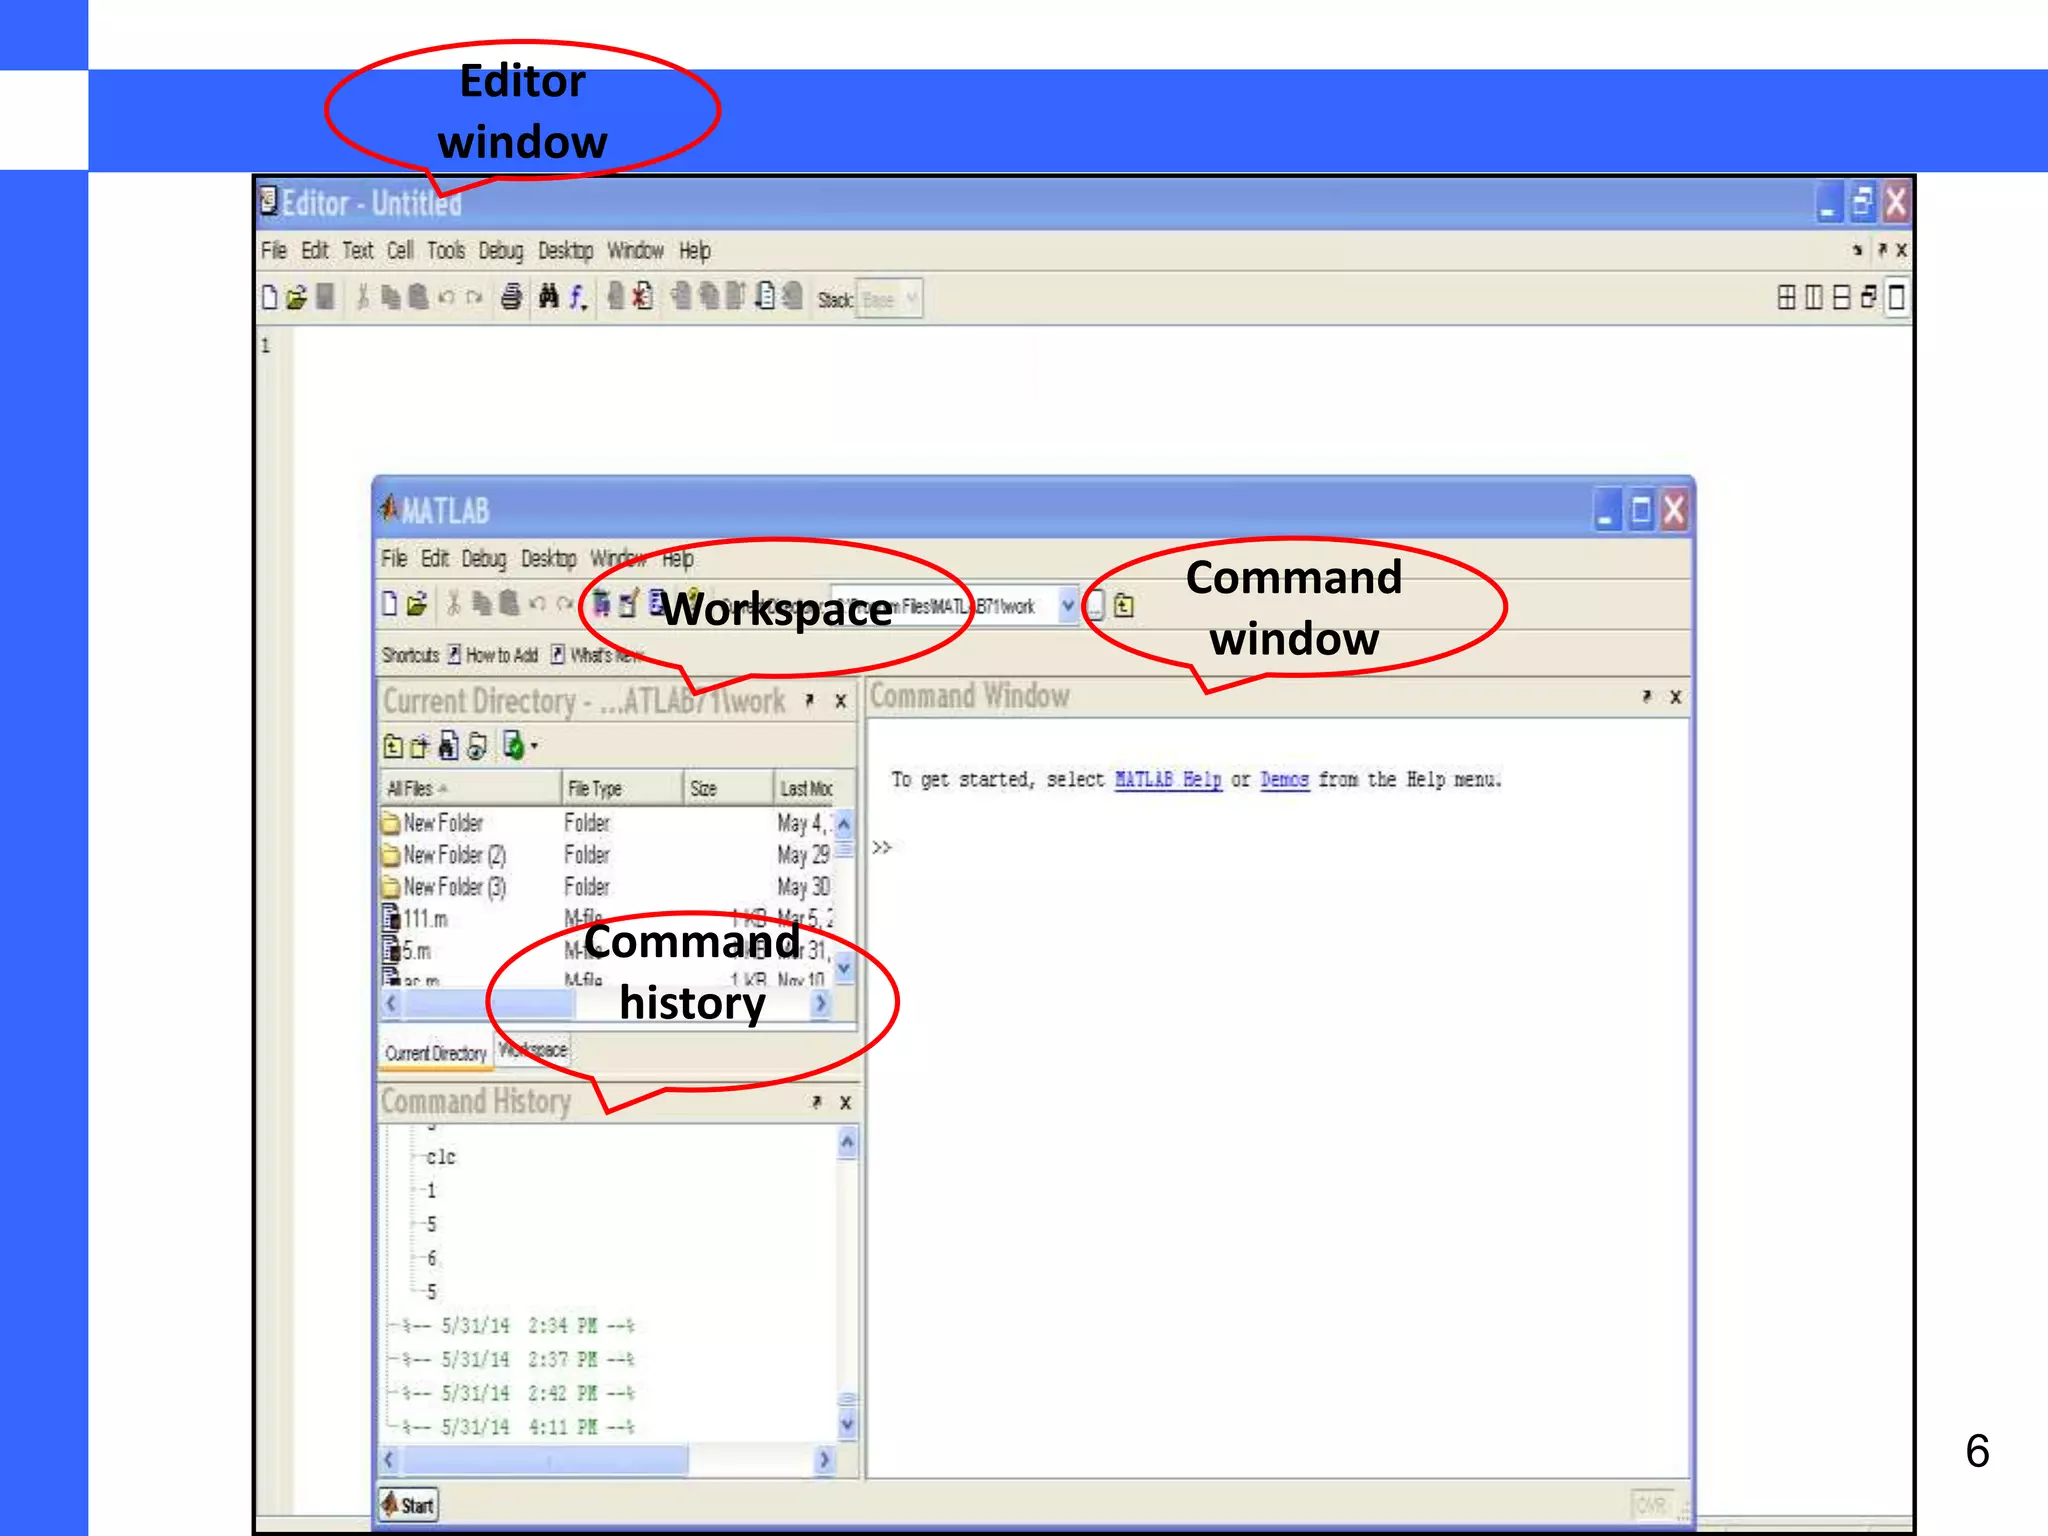The width and height of the screenshot is (2048, 1536).
Task: Click Find Files icon in Current Directory panel
Action: 448,746
